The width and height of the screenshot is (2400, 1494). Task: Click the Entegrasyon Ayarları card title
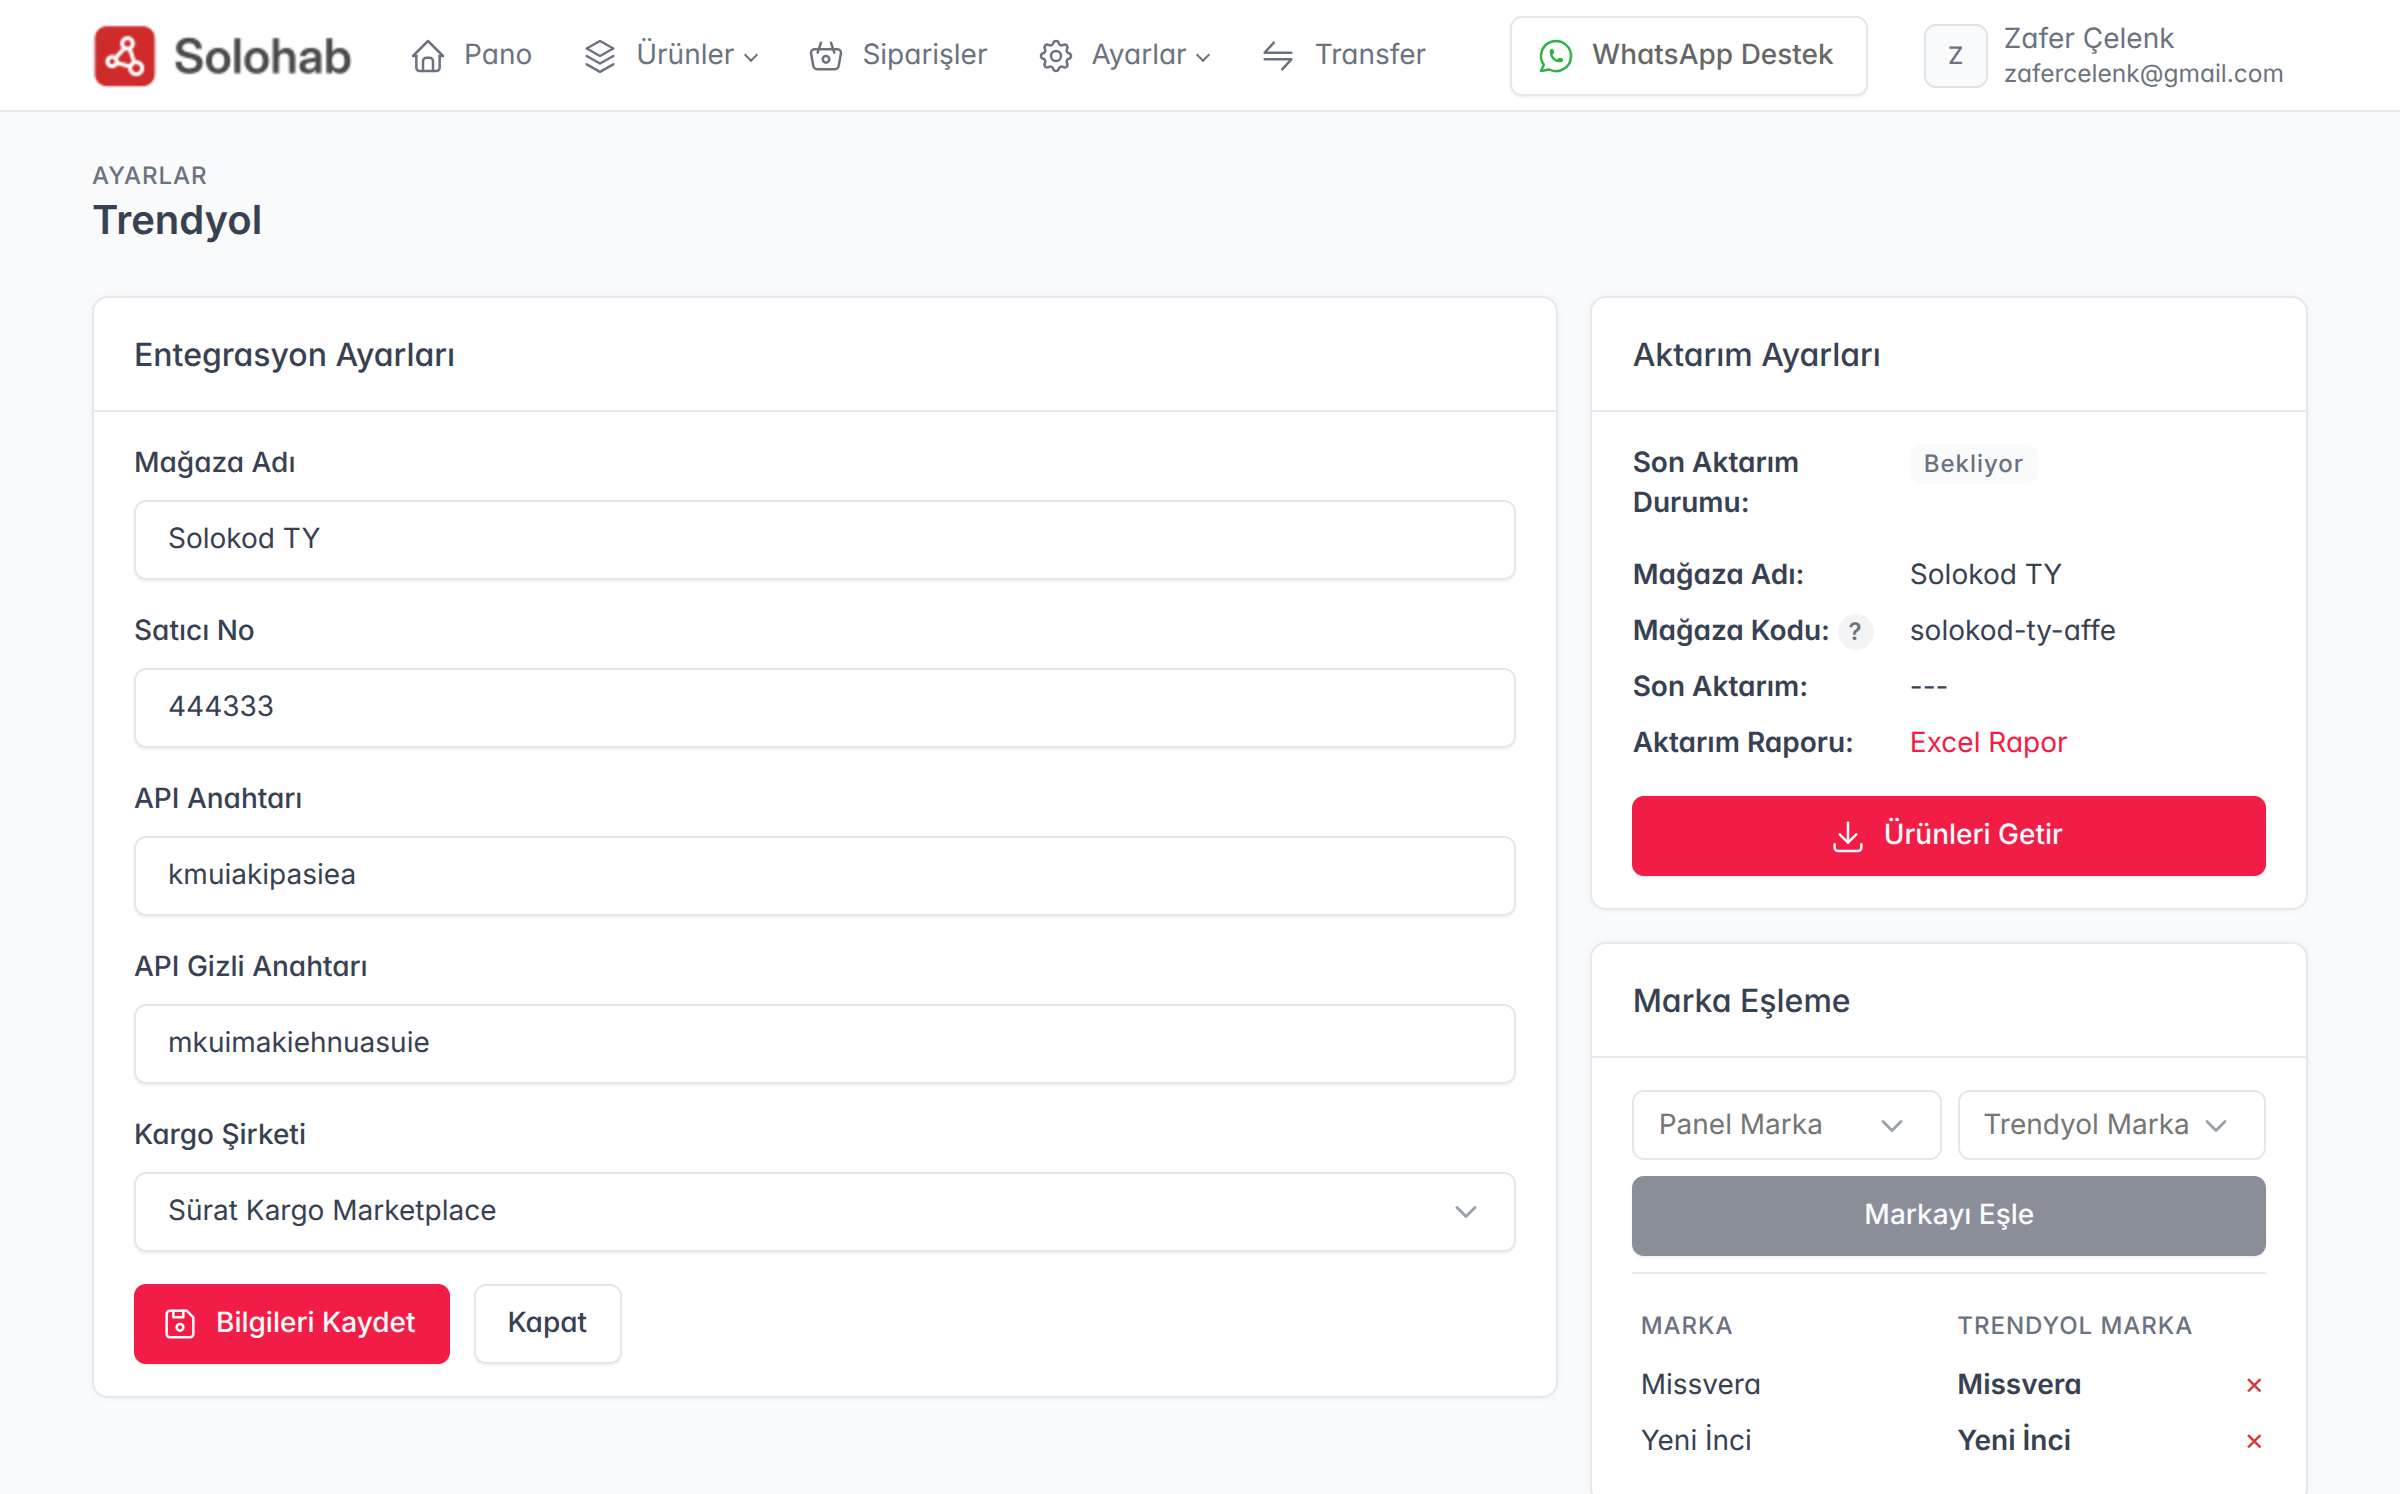tap(294, 355)
